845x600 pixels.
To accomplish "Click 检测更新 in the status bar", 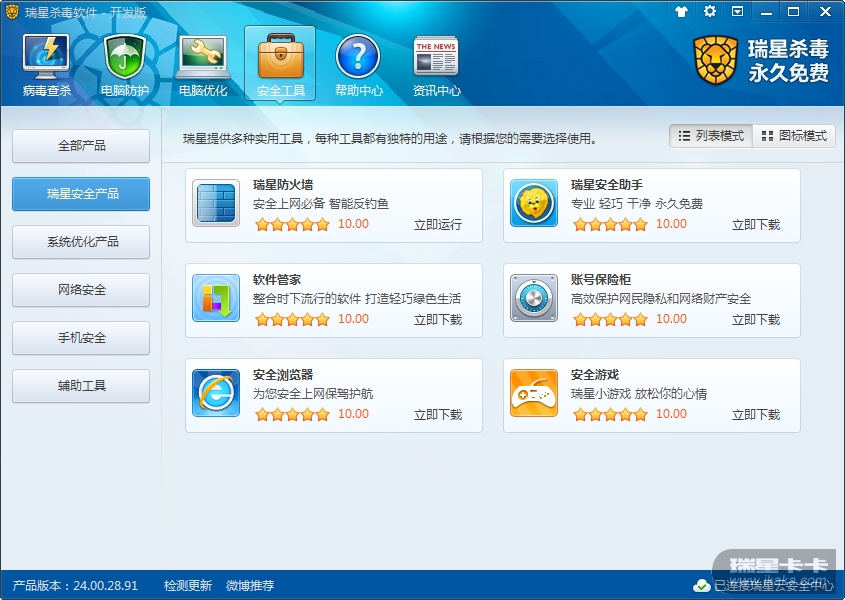I will pyautogui.click(x=188, y=585).
